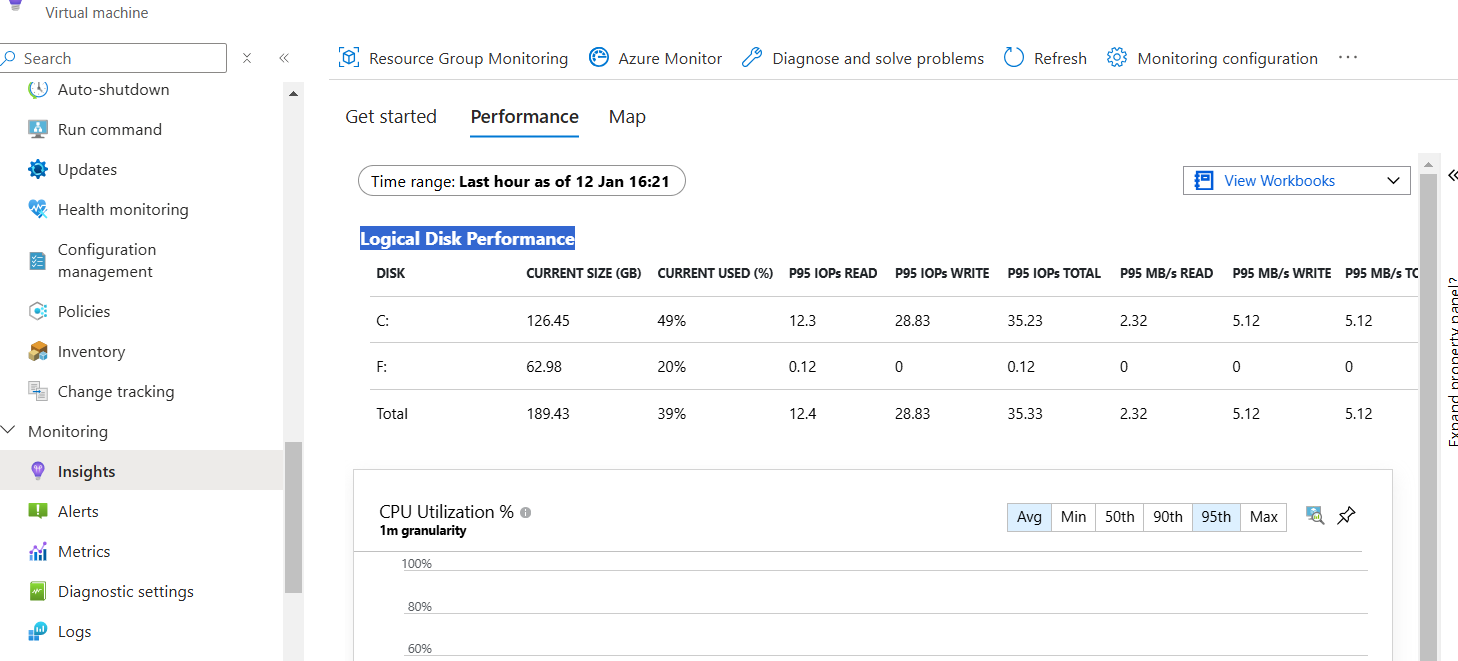Image resolution: width=1458 pixels, height=661 pixels.
Task: Click the Inventory box icon
Action: point(38,351)
